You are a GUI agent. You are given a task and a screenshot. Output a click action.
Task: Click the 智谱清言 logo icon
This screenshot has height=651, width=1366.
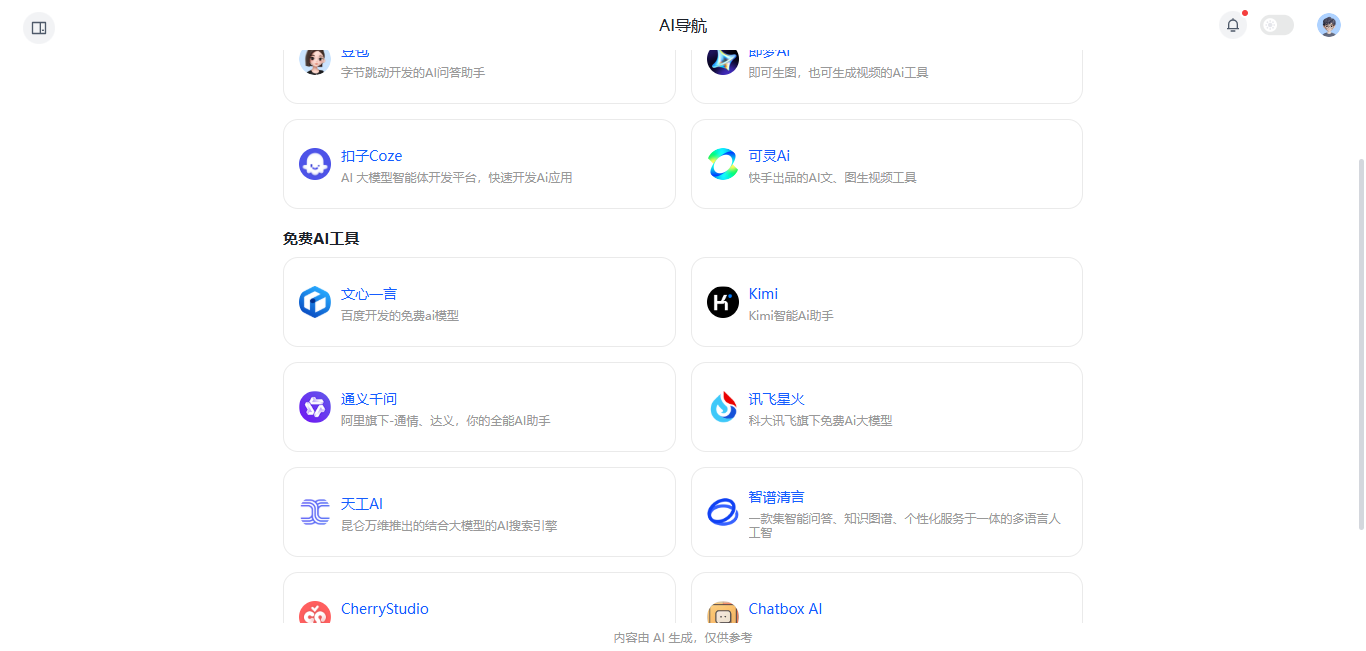tap(723, 512)
